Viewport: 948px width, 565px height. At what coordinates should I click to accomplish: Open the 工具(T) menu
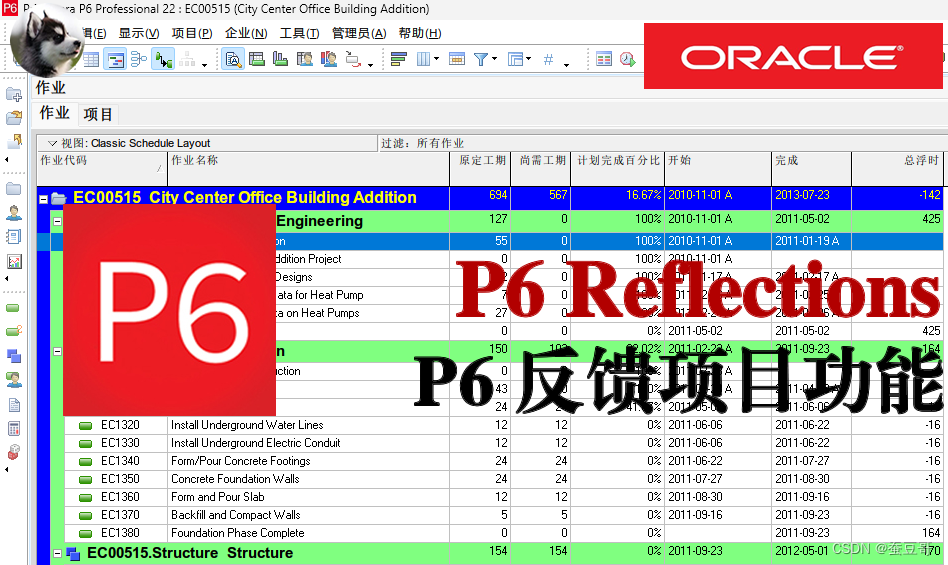point(299,33)
